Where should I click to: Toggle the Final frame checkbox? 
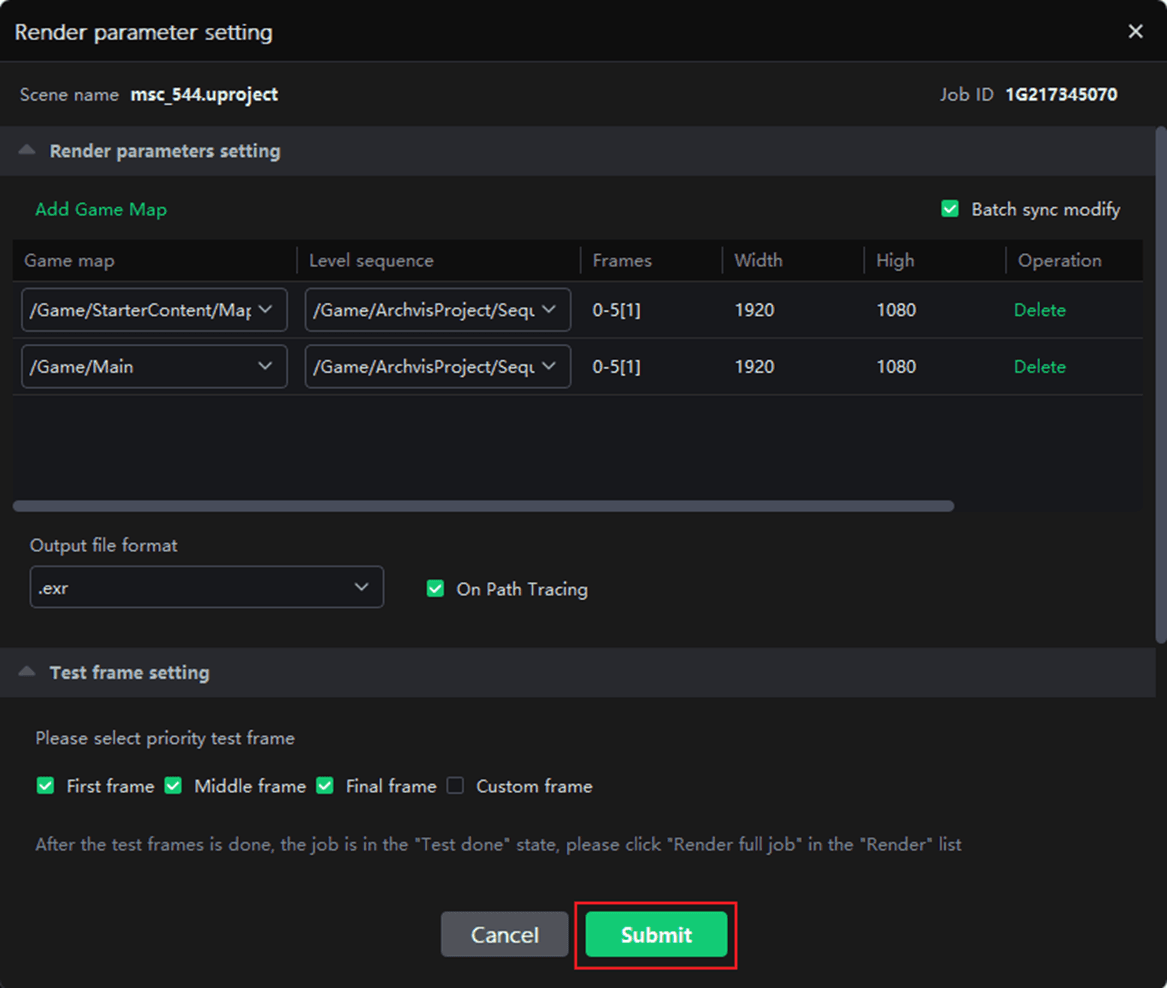pos(324,786)
